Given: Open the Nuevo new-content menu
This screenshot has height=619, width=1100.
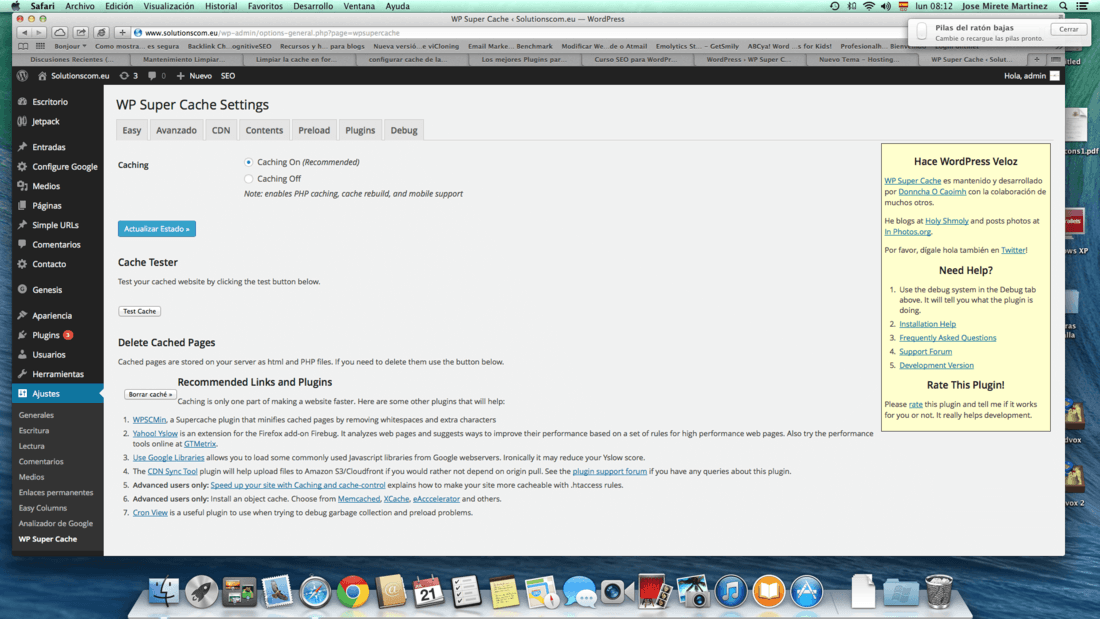Looking at the screenshot, I should [194, 76].
